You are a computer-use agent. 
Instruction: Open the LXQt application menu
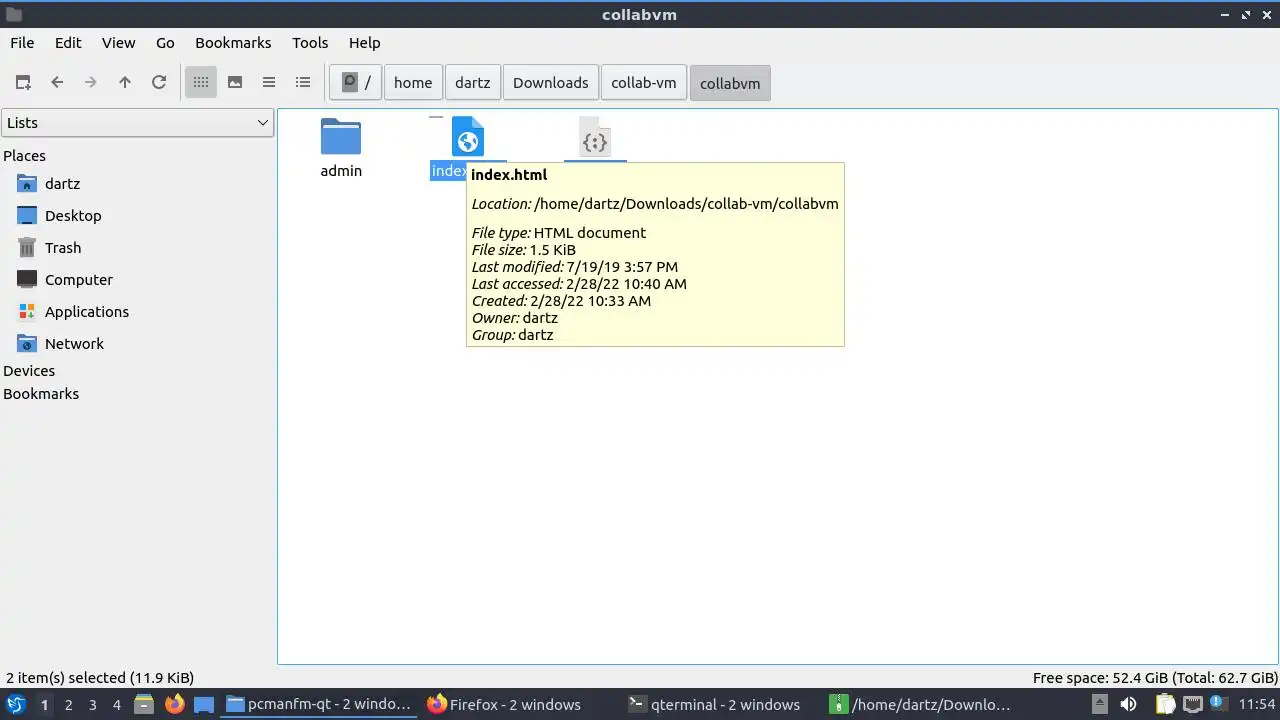[16, 704]
